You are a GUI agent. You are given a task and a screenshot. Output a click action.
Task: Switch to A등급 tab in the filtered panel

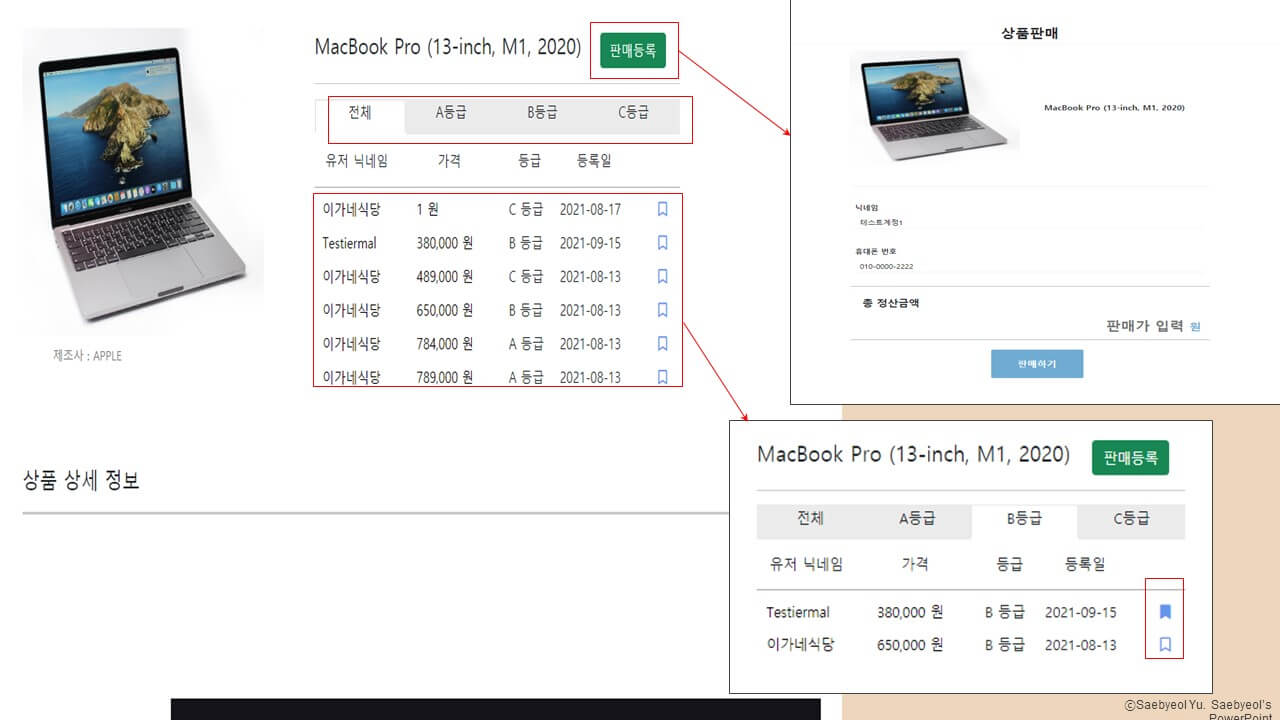(x=917, y=519)
